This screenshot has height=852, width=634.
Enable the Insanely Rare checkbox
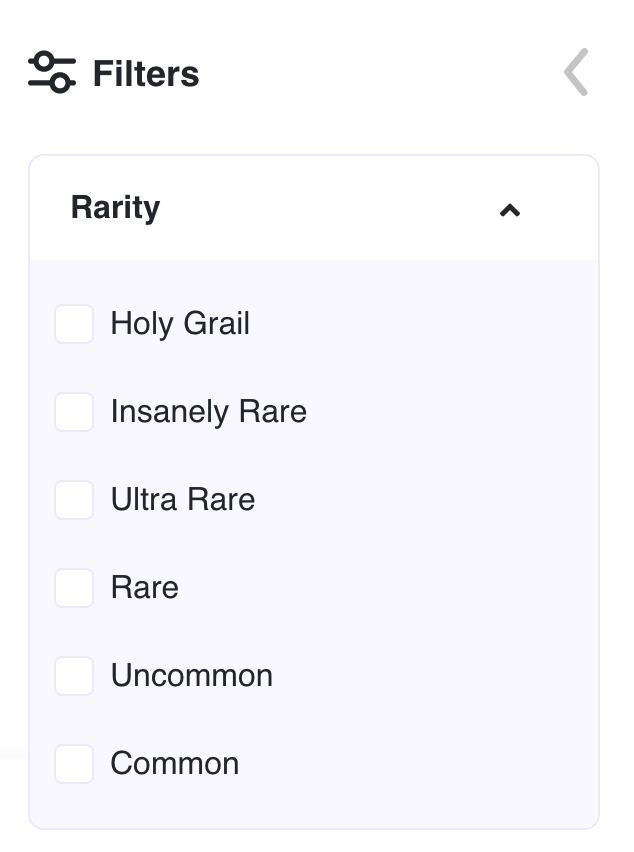click(x=74, y=412)
